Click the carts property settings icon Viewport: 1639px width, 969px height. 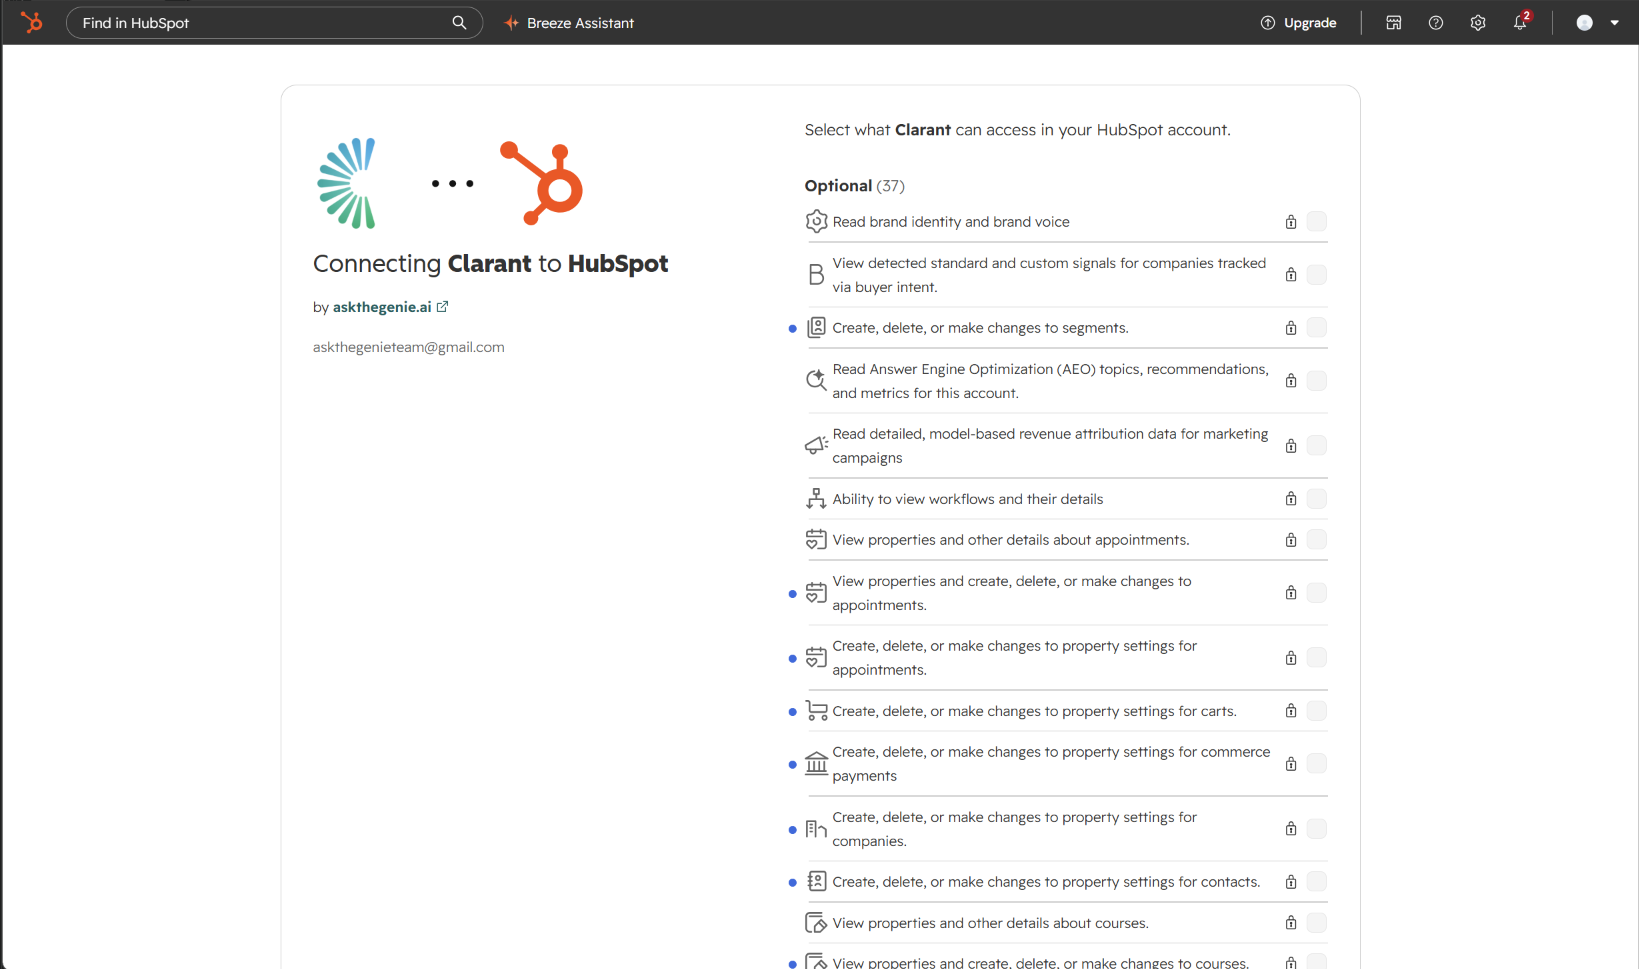(x=816, y=710)
